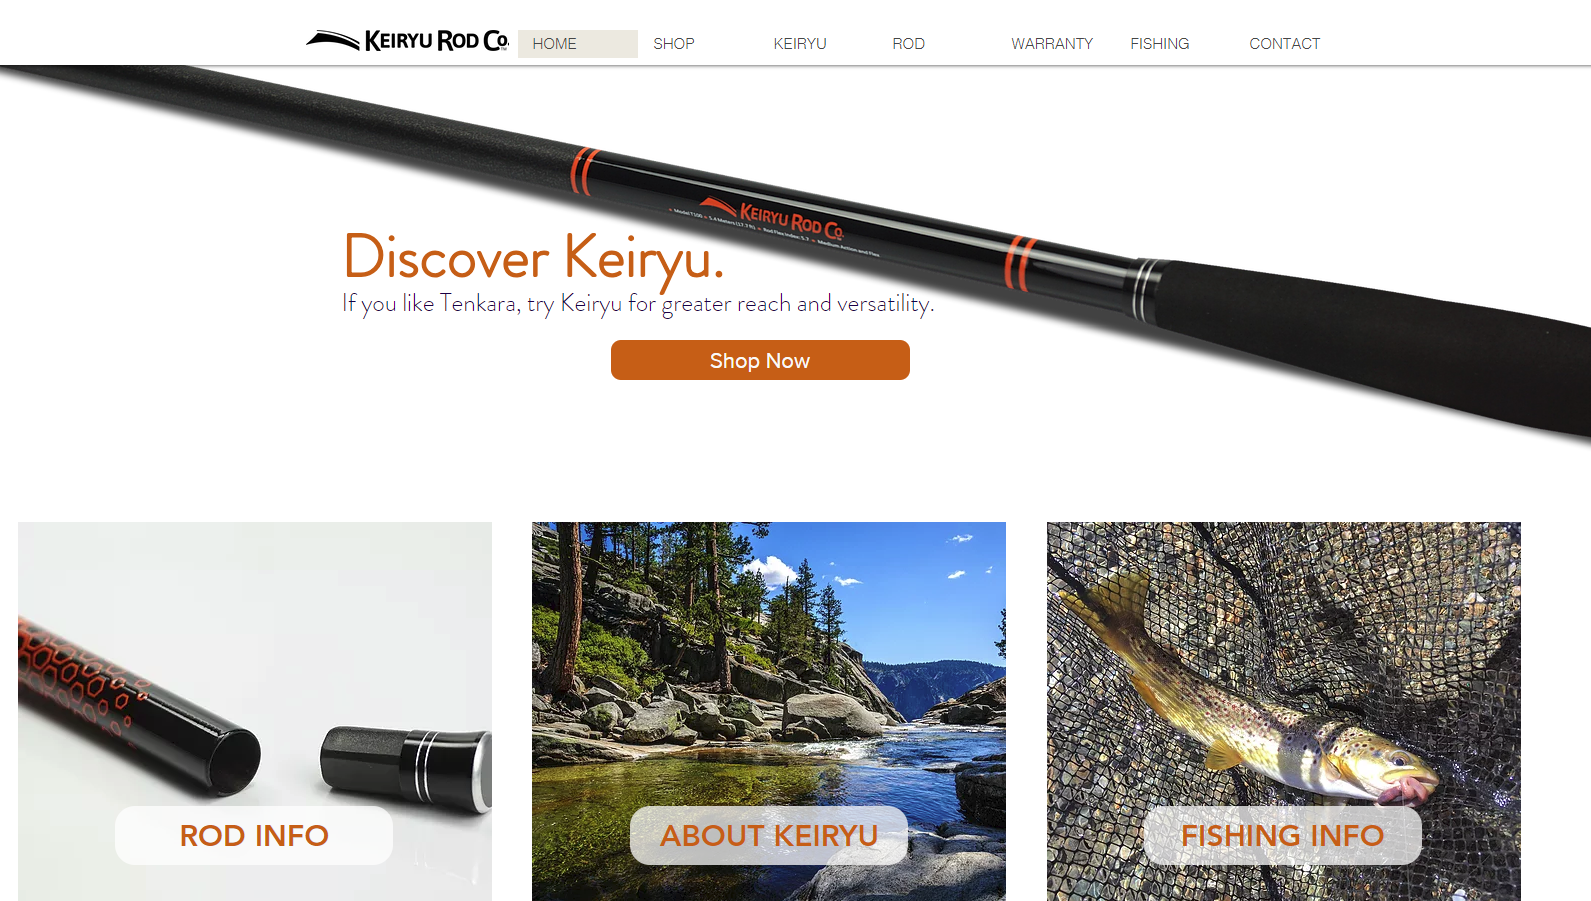Screen dimensions: 1591x901
Task: Click the orange Shop Now button
Action: [x=760, y=360]
